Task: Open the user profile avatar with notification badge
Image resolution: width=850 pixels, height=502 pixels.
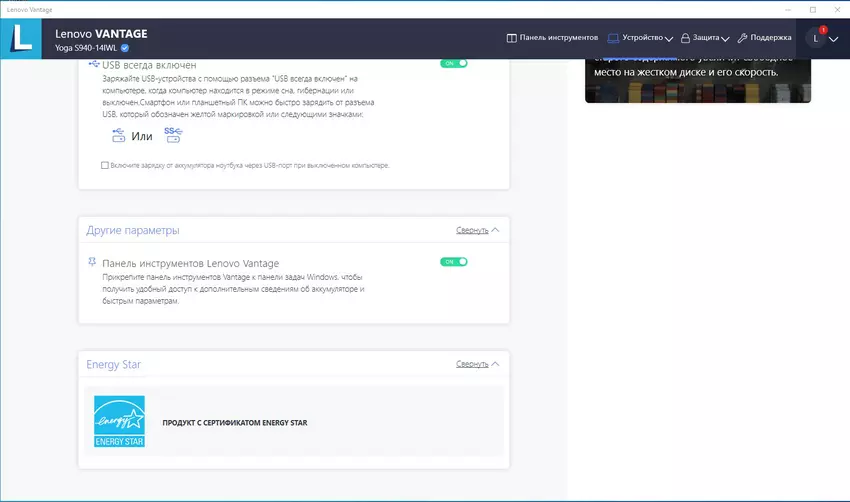Action: [817, 37]
